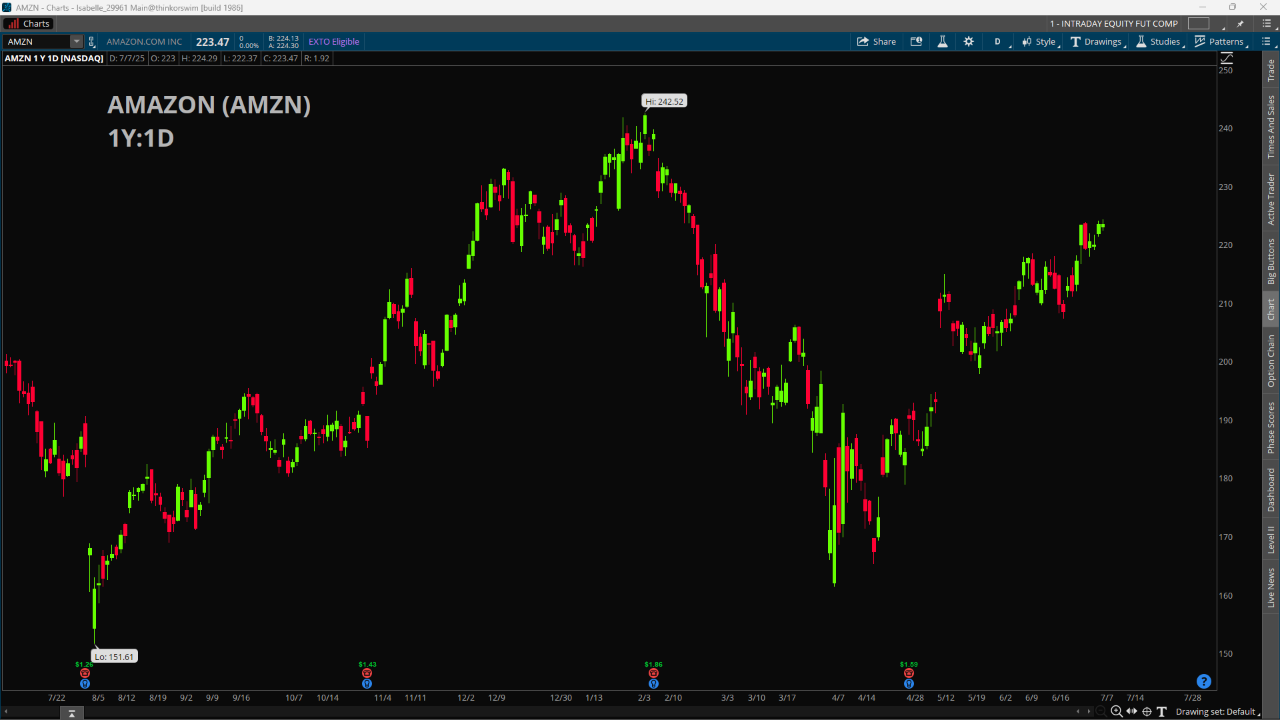Open chart settings gear icon

pos(968,42)
